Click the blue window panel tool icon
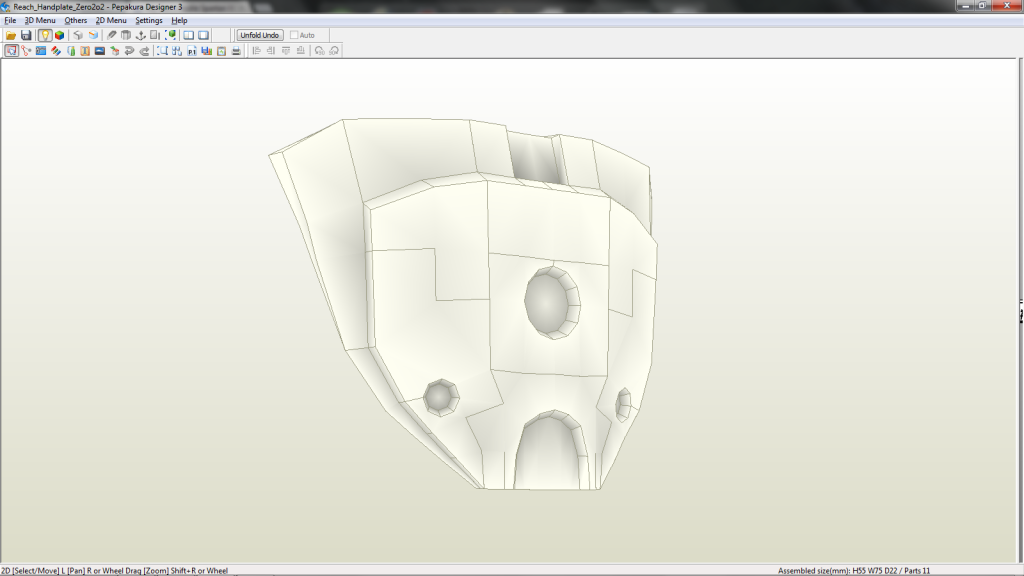The height and width of the screenshot is (576, 1024). (x=40, y=51)
